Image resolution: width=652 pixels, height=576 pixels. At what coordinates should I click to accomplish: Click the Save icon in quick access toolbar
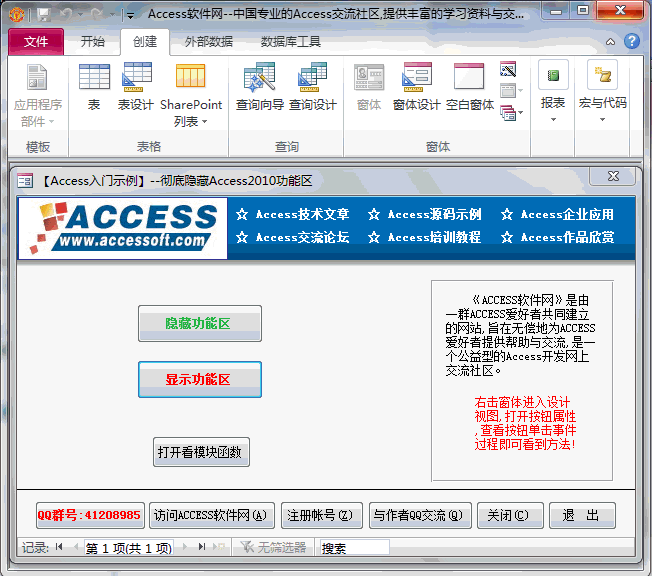(x=44, y=15)
